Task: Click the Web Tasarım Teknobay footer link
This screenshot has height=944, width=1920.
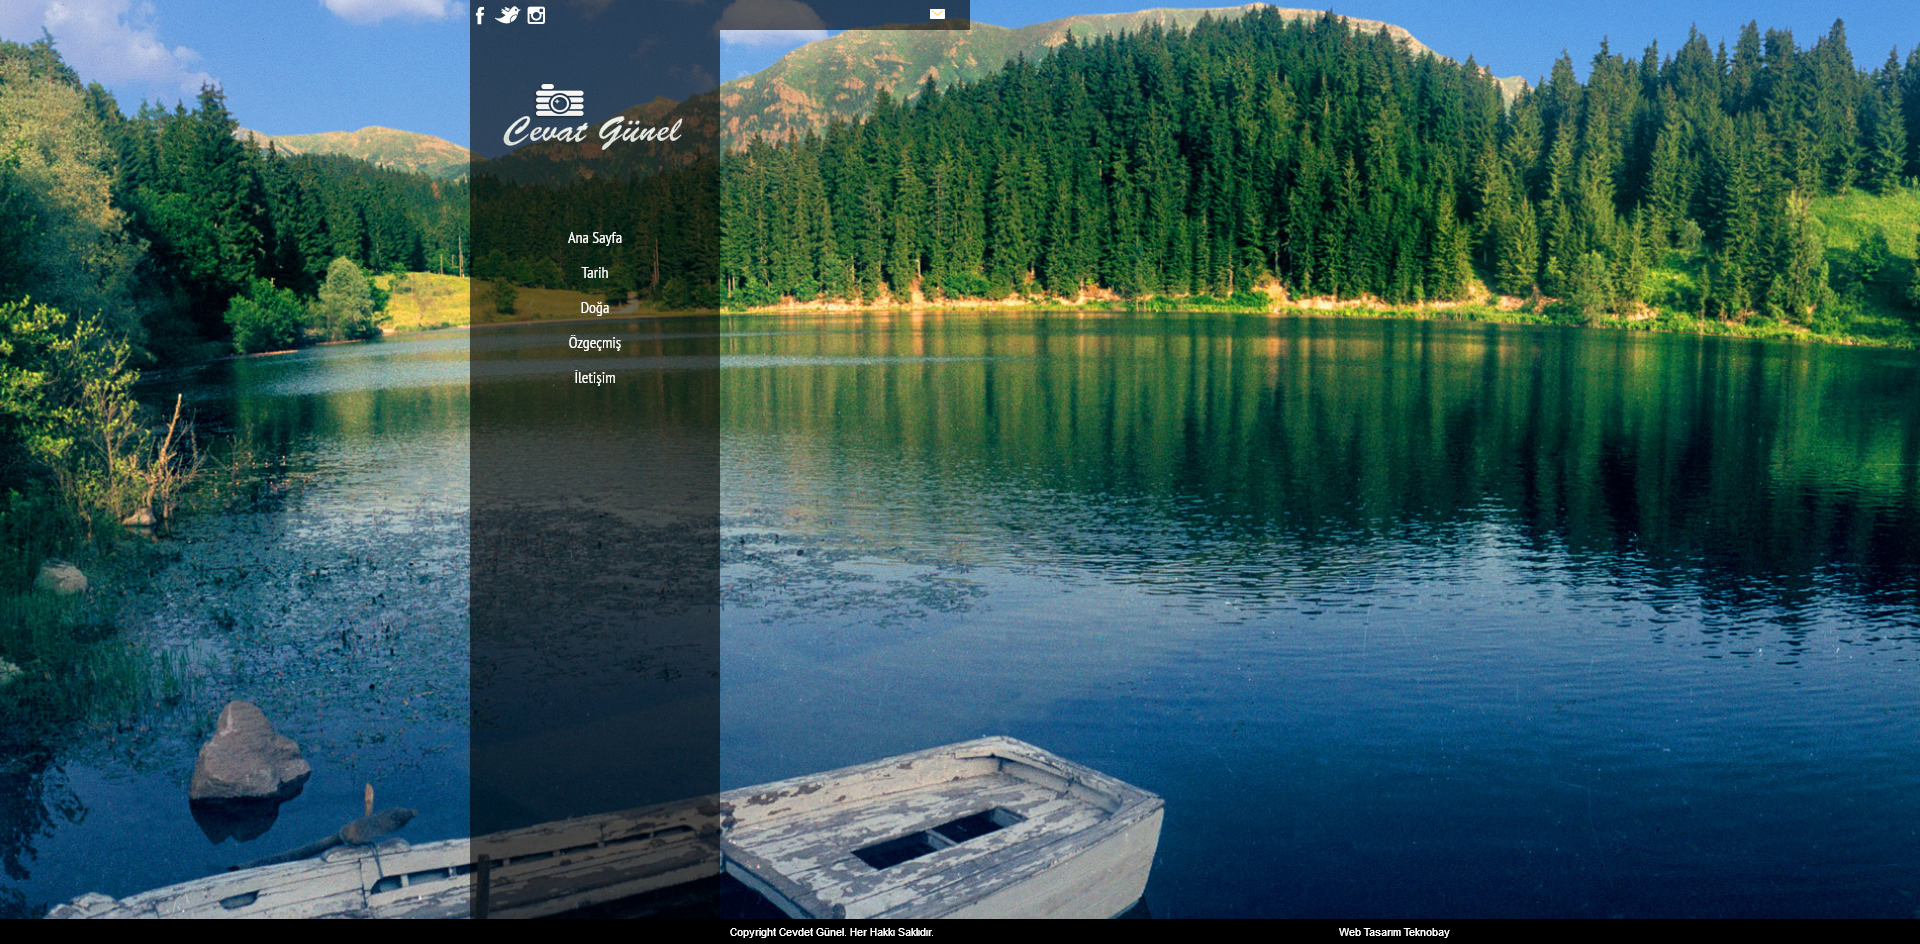Action: click(1394, 932)
